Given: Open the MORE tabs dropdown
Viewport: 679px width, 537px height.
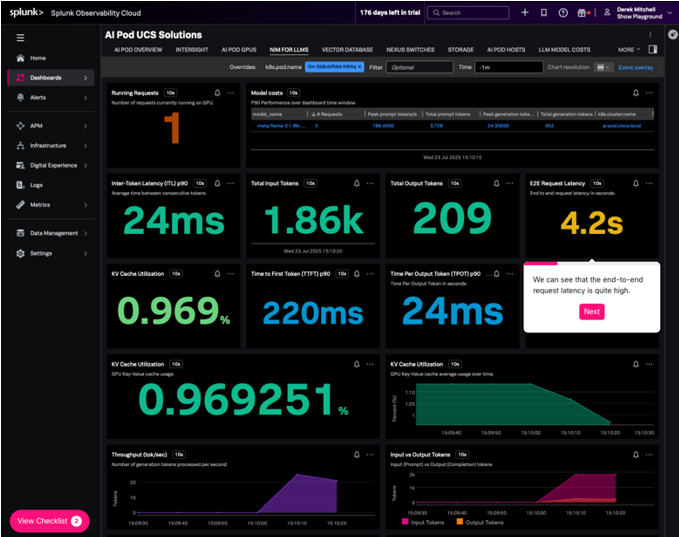Looking at the screenshot, I should click(x=629, y=50).
